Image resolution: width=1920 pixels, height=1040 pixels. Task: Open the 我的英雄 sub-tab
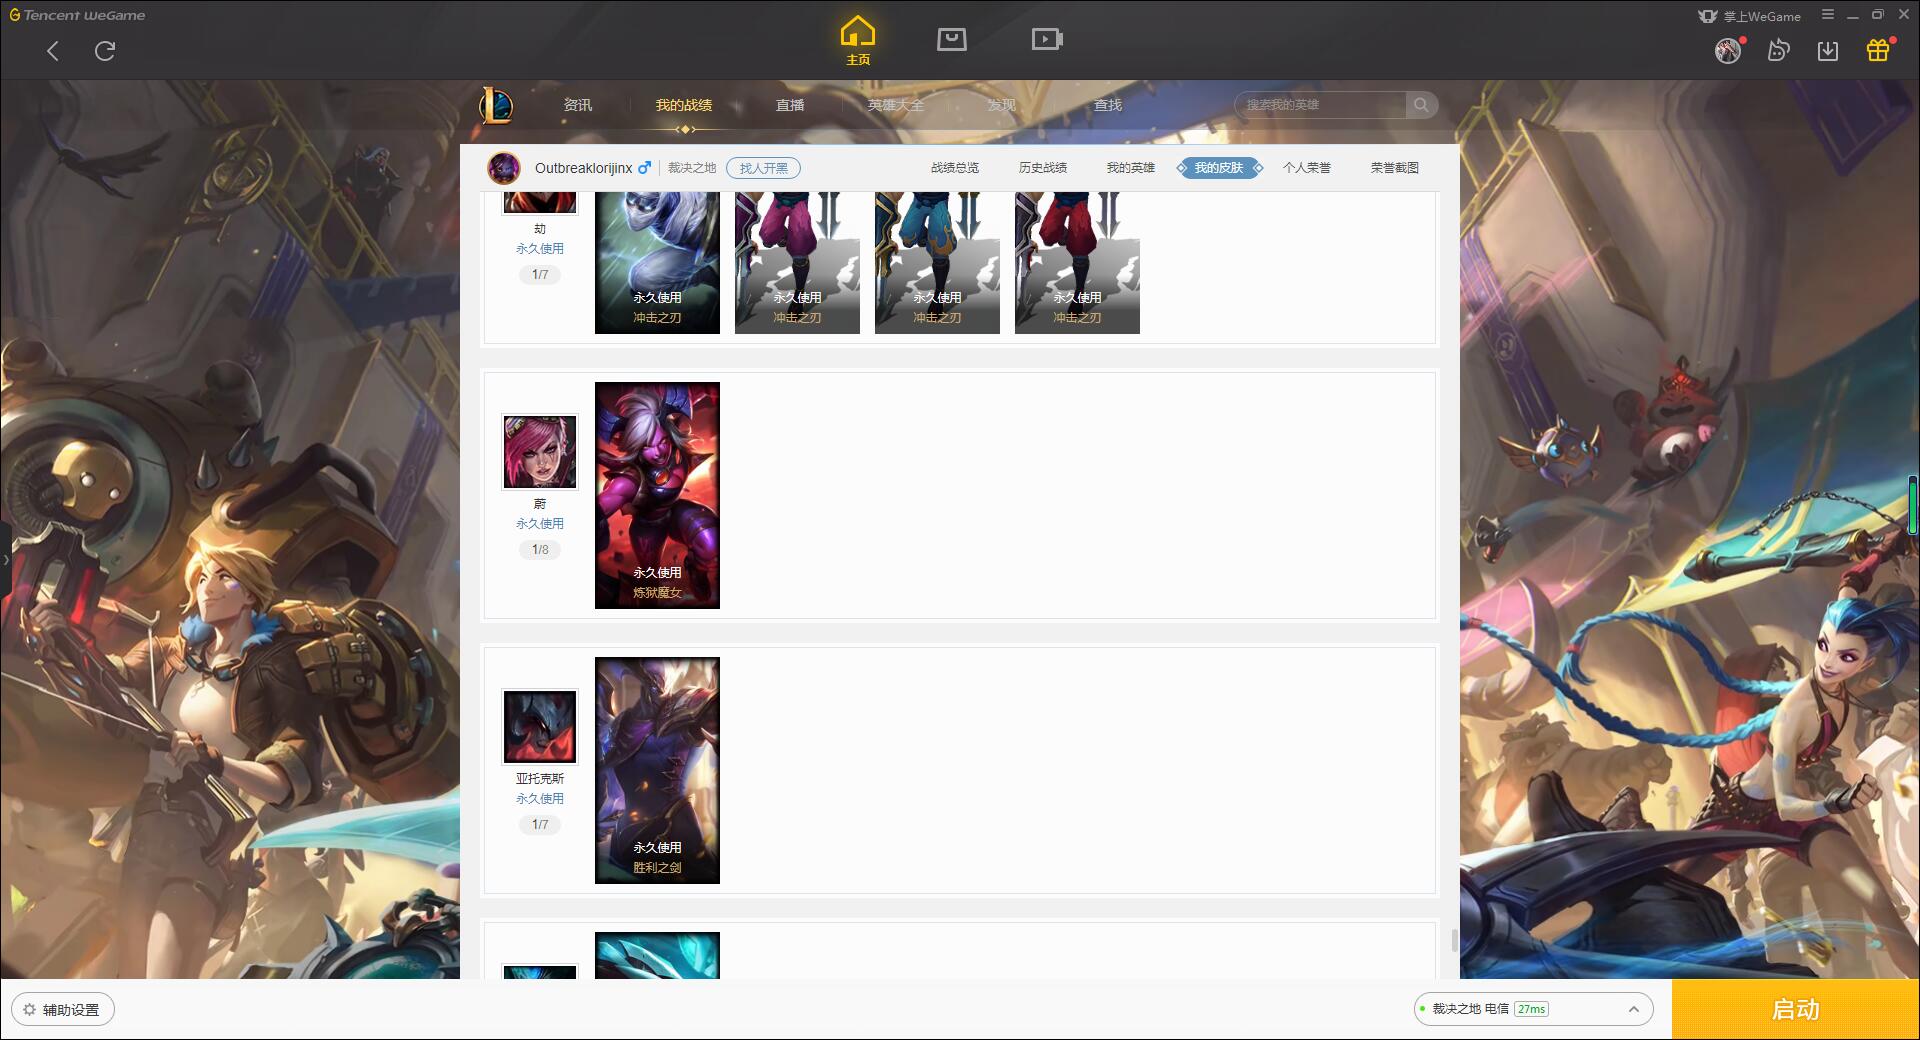pyautogui.click(x=1131, y=168)
